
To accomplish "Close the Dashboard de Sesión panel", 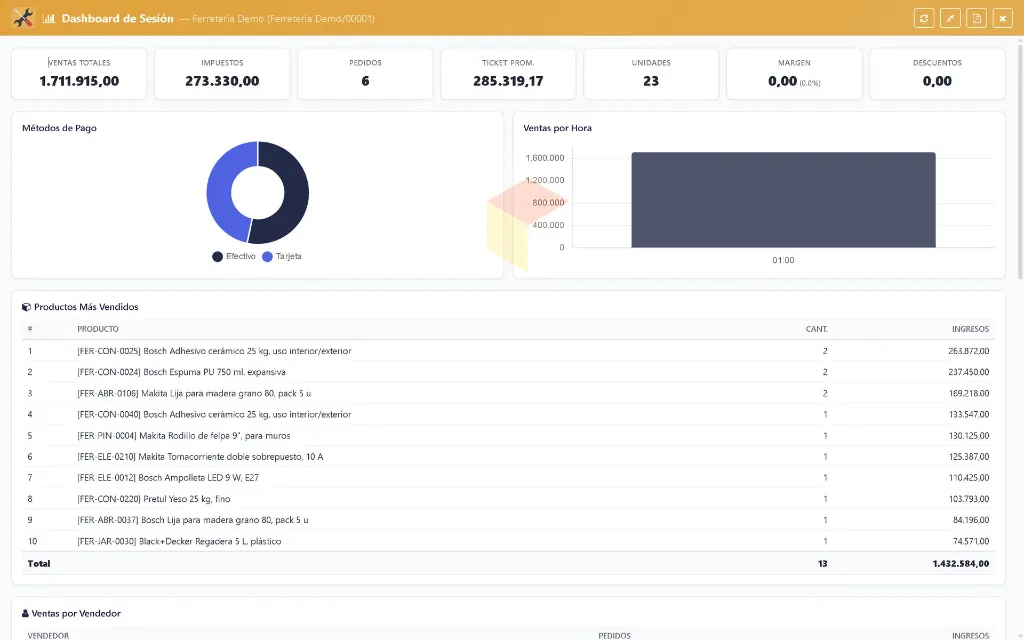I will pyautogui.click(x=1002, y=18).
